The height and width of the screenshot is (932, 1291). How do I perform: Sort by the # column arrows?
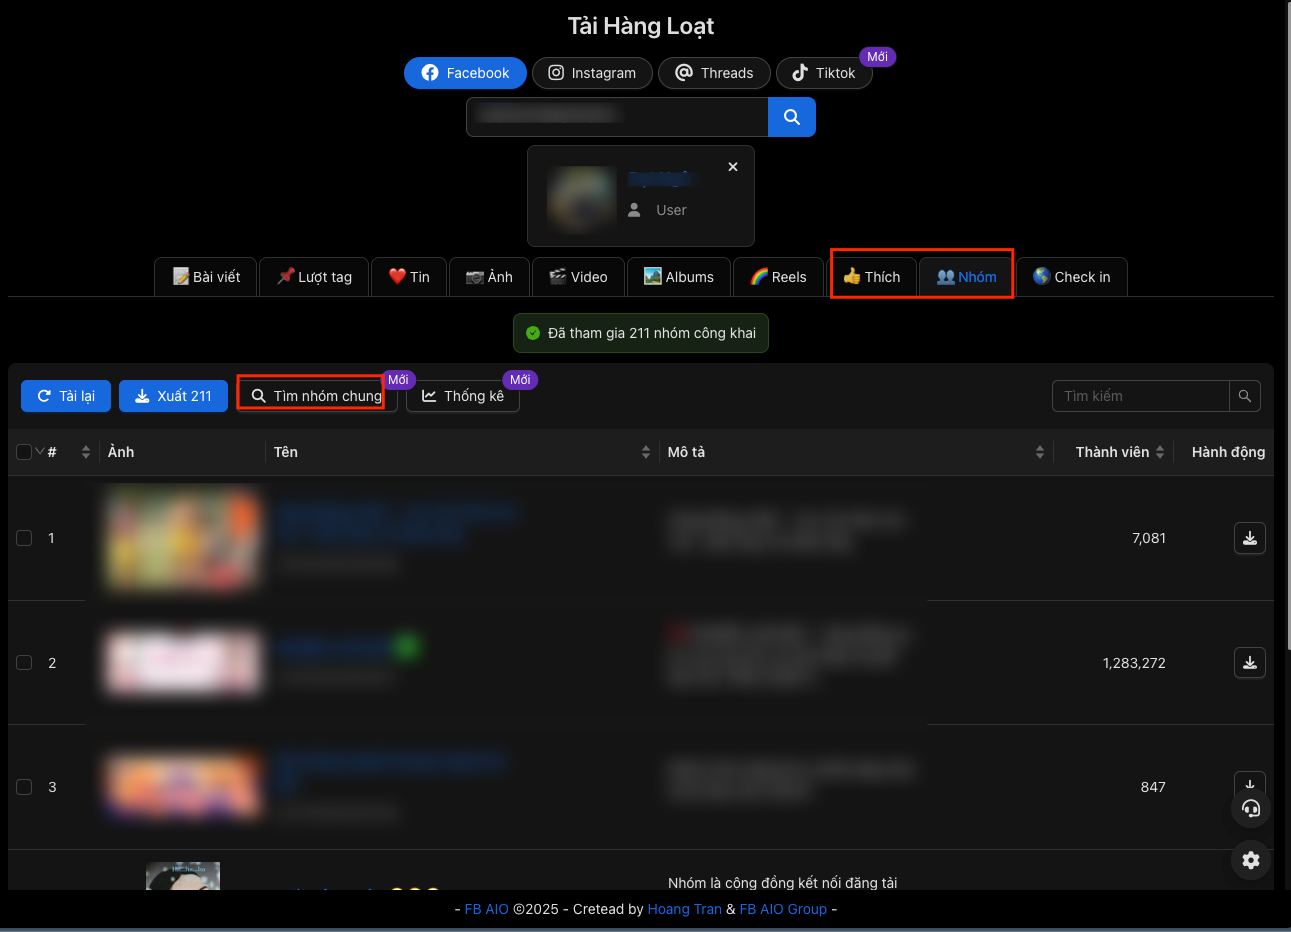(x=86, y=452)
